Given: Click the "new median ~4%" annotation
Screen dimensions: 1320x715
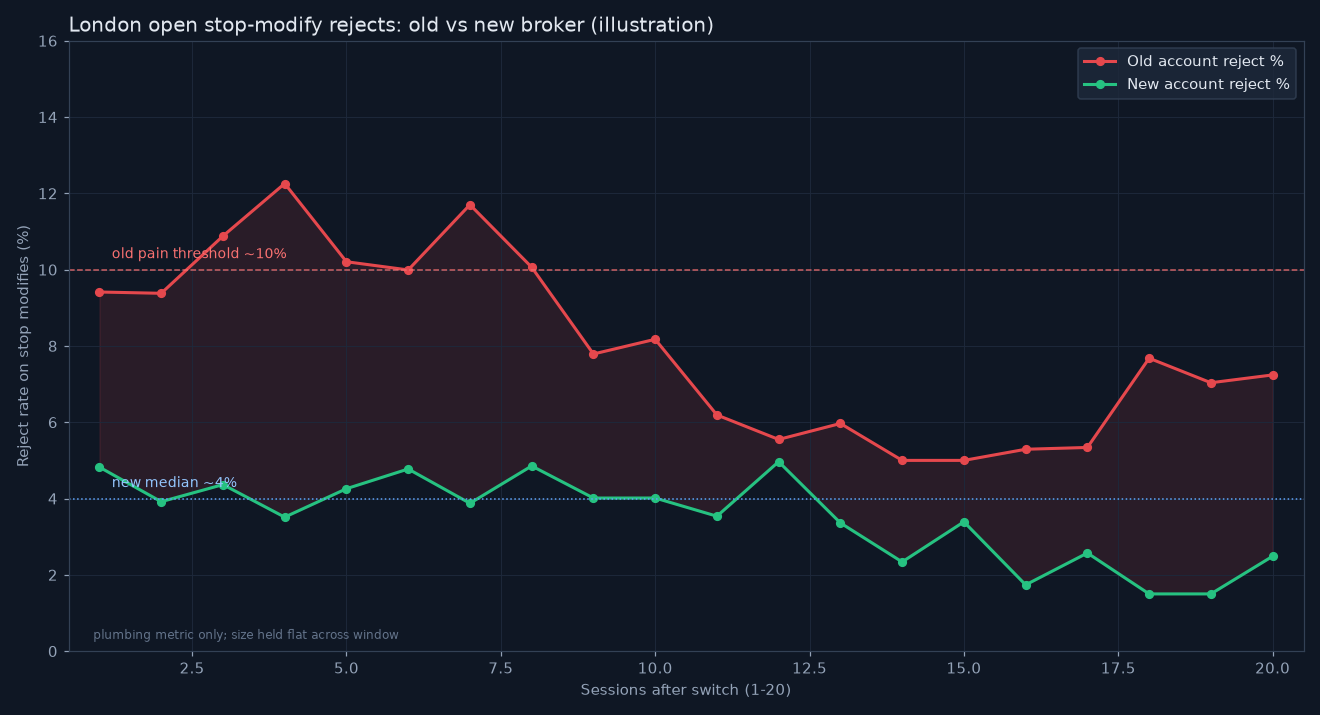Looking at the screenshot, I should click(x=174, y=483).
